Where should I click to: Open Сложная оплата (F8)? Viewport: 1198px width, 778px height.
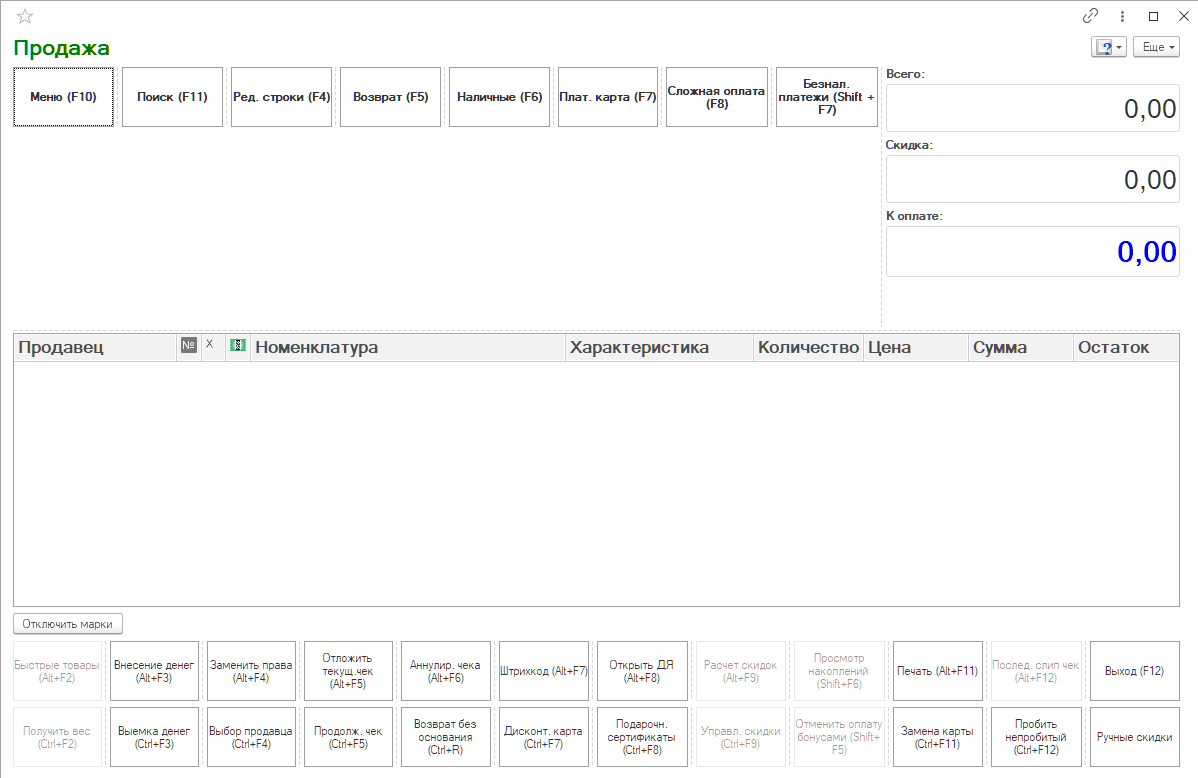tap(717, 97)
